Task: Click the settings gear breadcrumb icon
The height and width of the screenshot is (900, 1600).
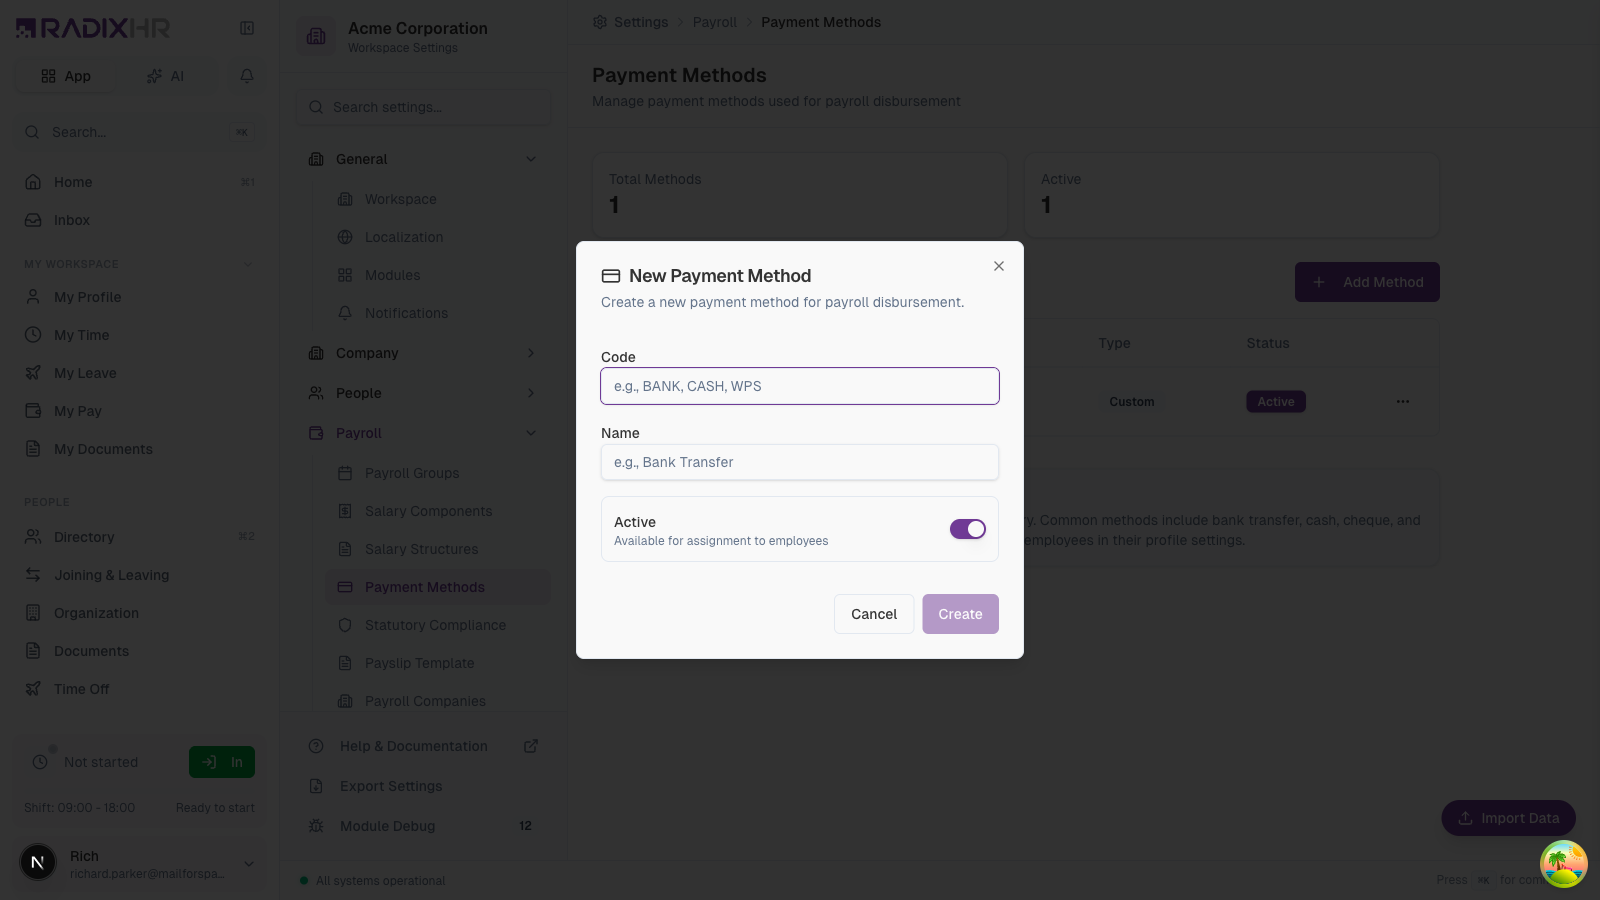Action: pos(600,22)
